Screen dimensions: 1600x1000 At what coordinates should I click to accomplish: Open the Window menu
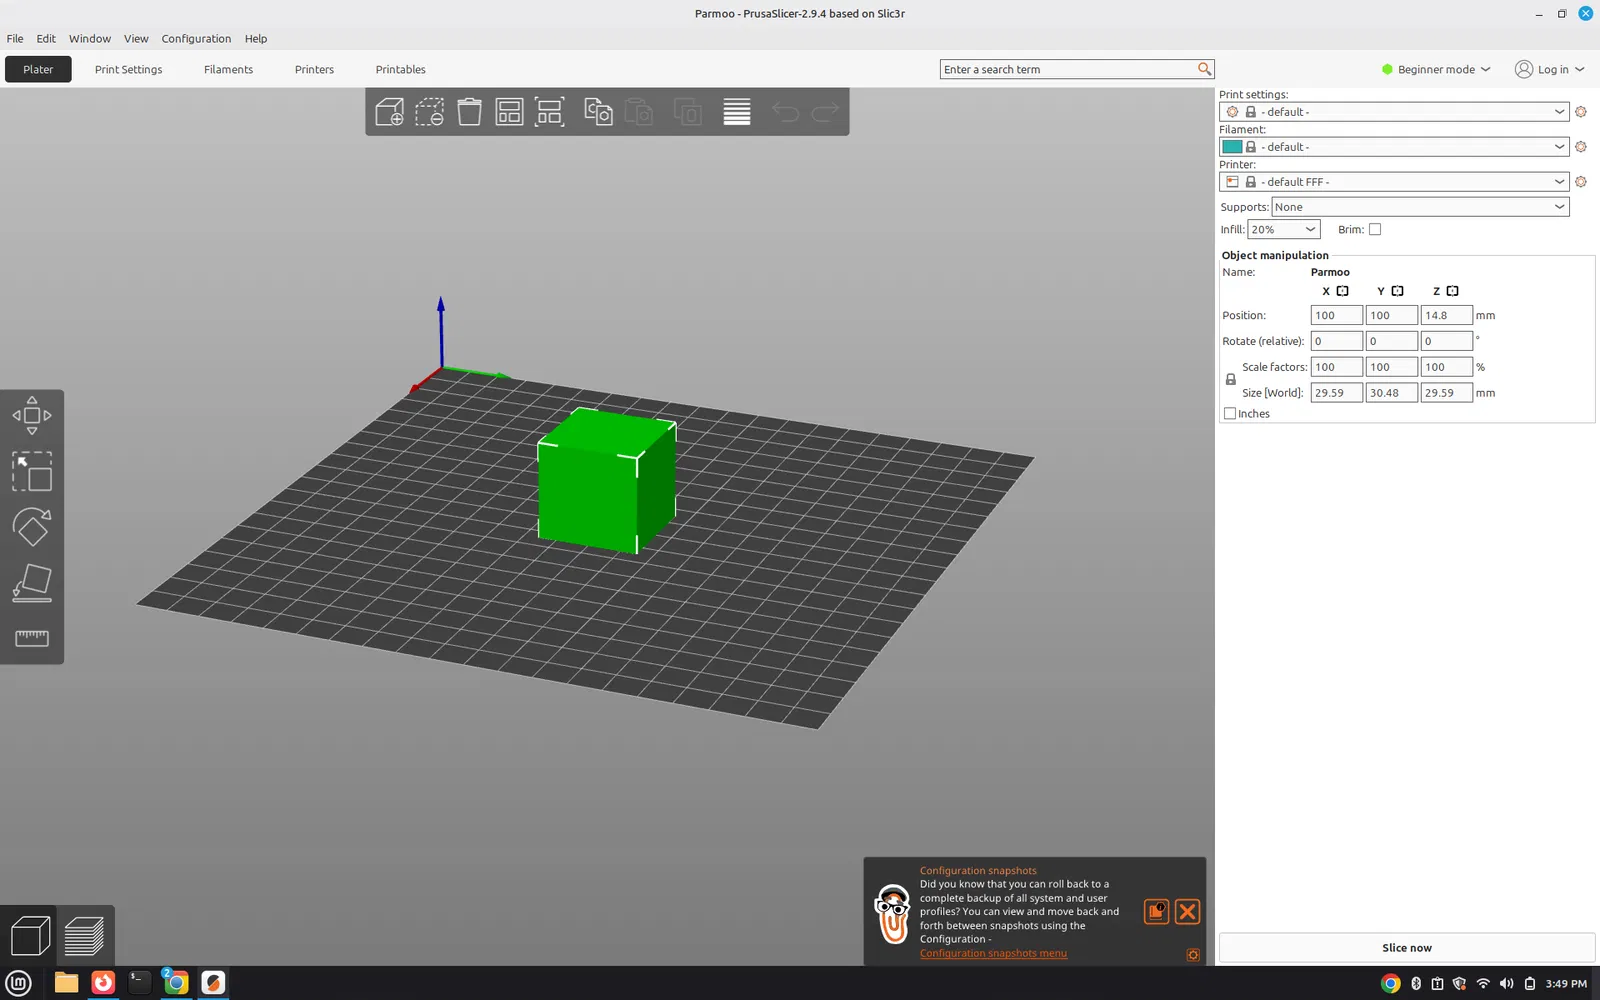(90, 39)
